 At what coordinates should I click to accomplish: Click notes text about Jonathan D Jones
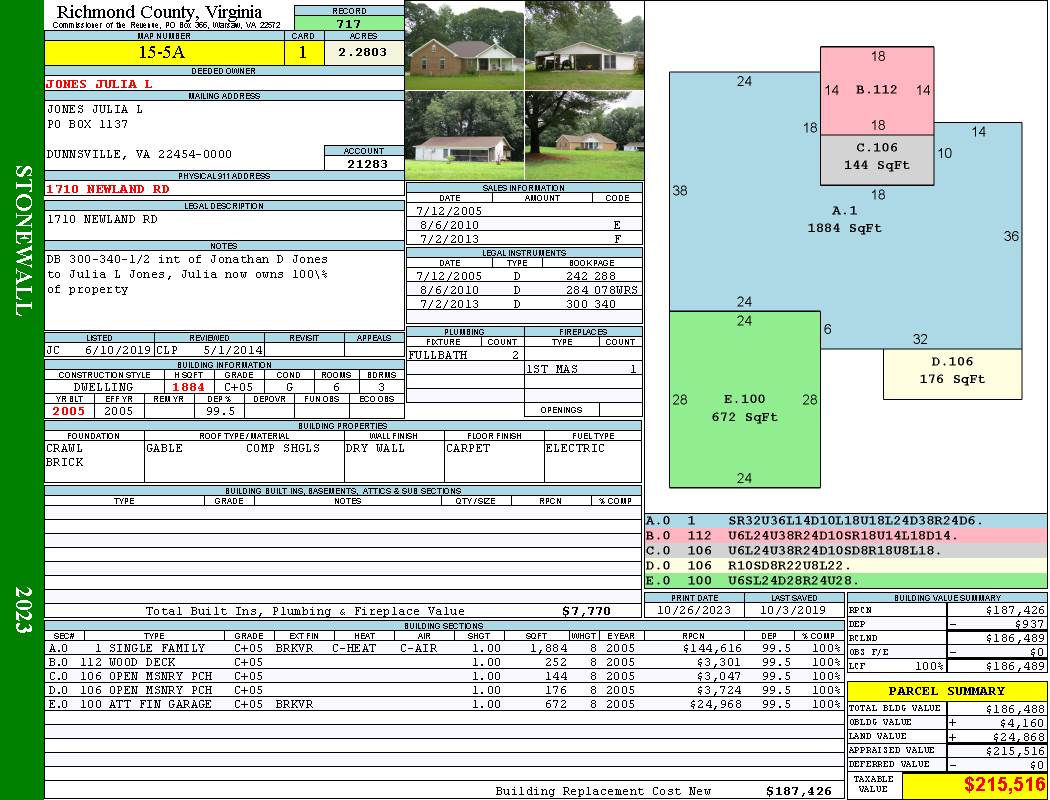click(188, 274)
